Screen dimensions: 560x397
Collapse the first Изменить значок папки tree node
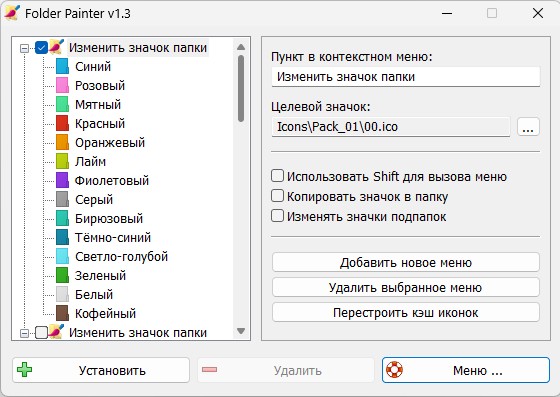24,48
